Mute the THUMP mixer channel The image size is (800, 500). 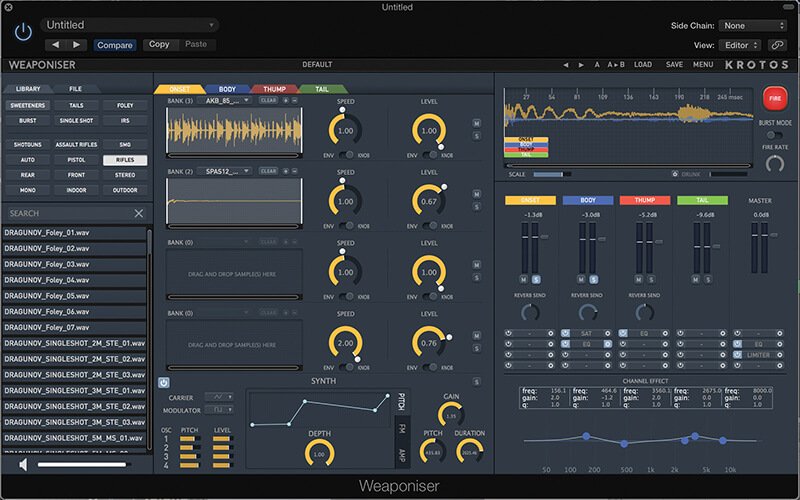point(638,280)
